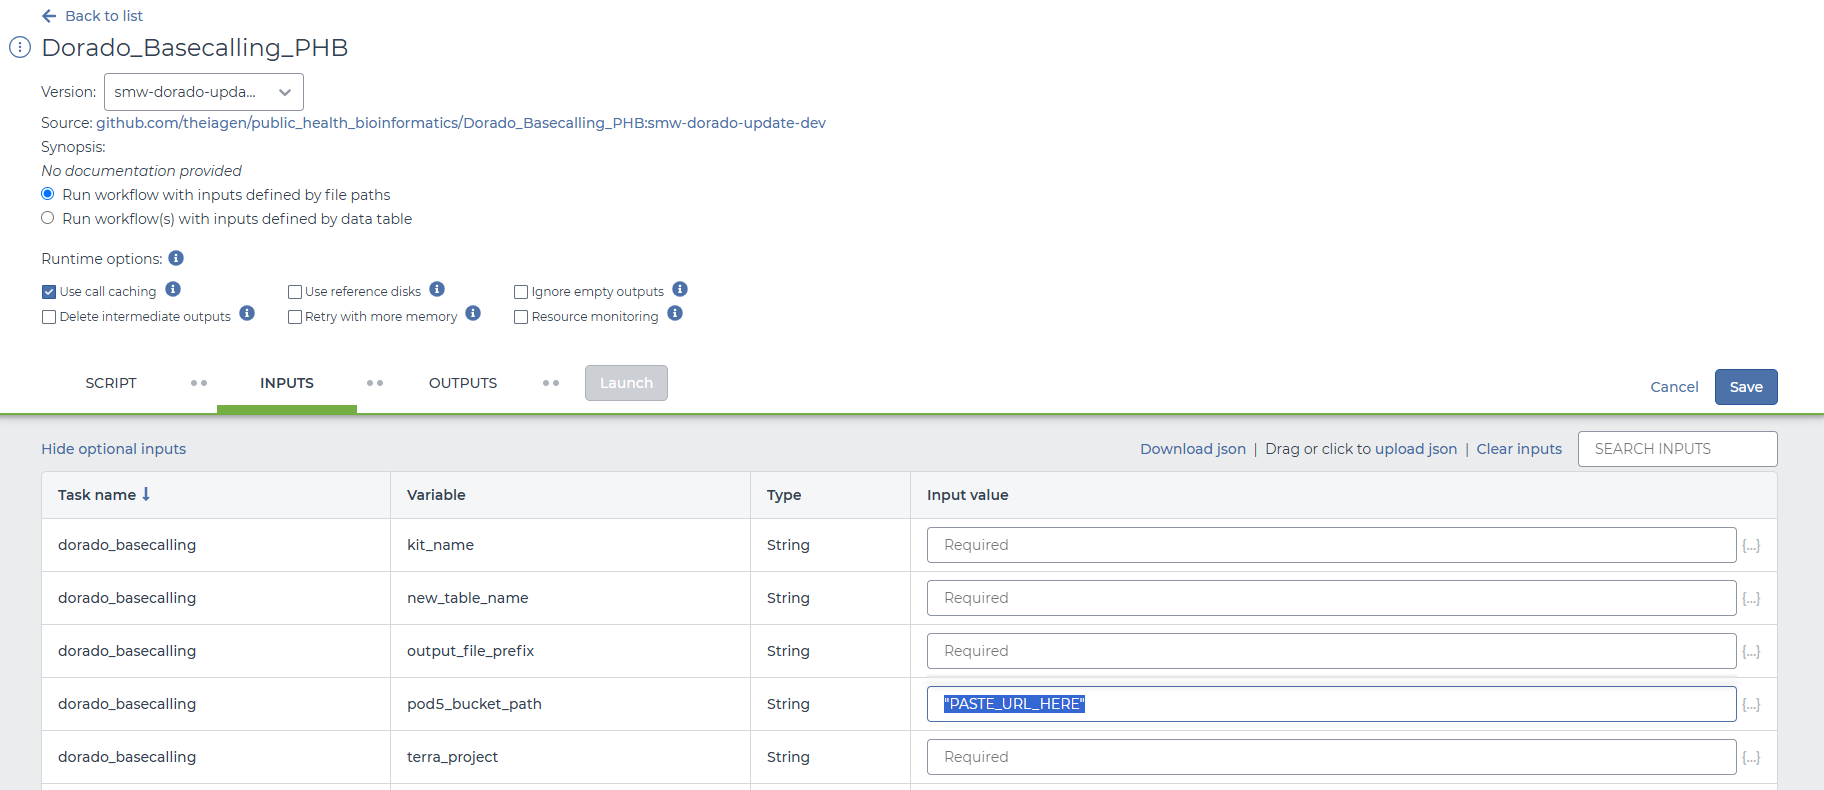The width and height of the screenshot is (1824, 790).
Task: Enable Delete intermediate outputs checkbox
Action: pyautogui.click(x=49, y=317)
